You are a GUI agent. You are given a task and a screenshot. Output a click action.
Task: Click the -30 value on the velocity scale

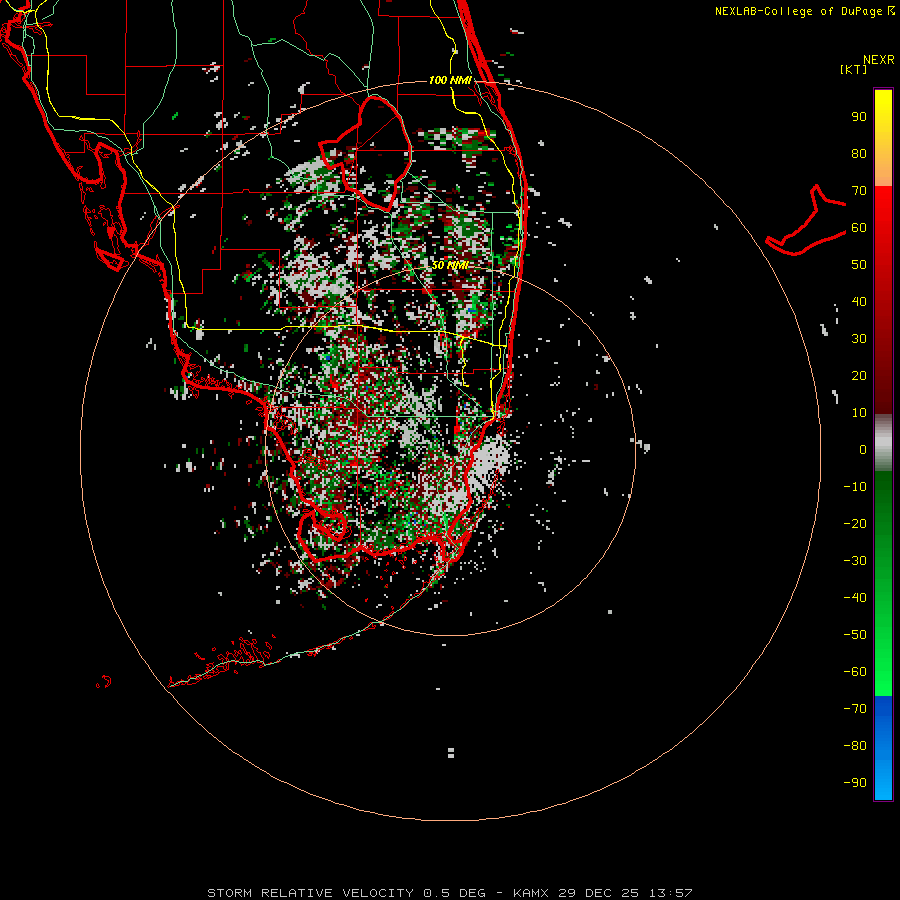pyautogui.click(x=855, y=561)
